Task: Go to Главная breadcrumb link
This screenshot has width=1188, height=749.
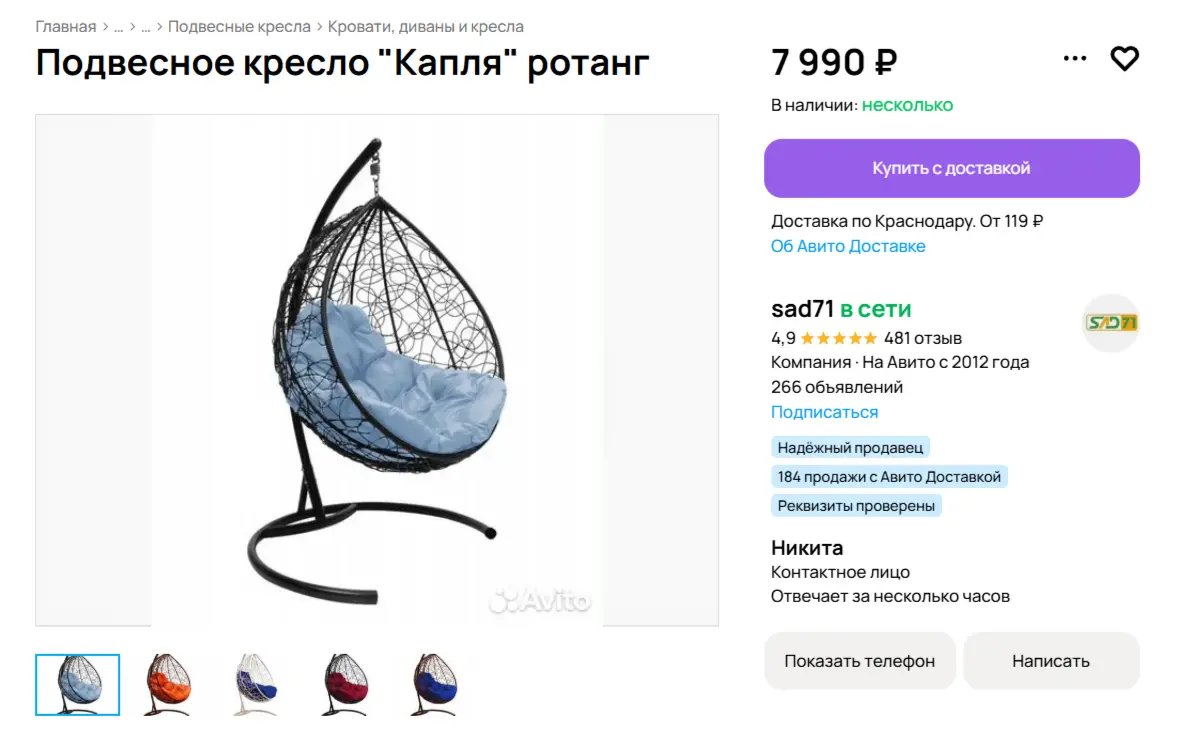Action: point(66,27)
